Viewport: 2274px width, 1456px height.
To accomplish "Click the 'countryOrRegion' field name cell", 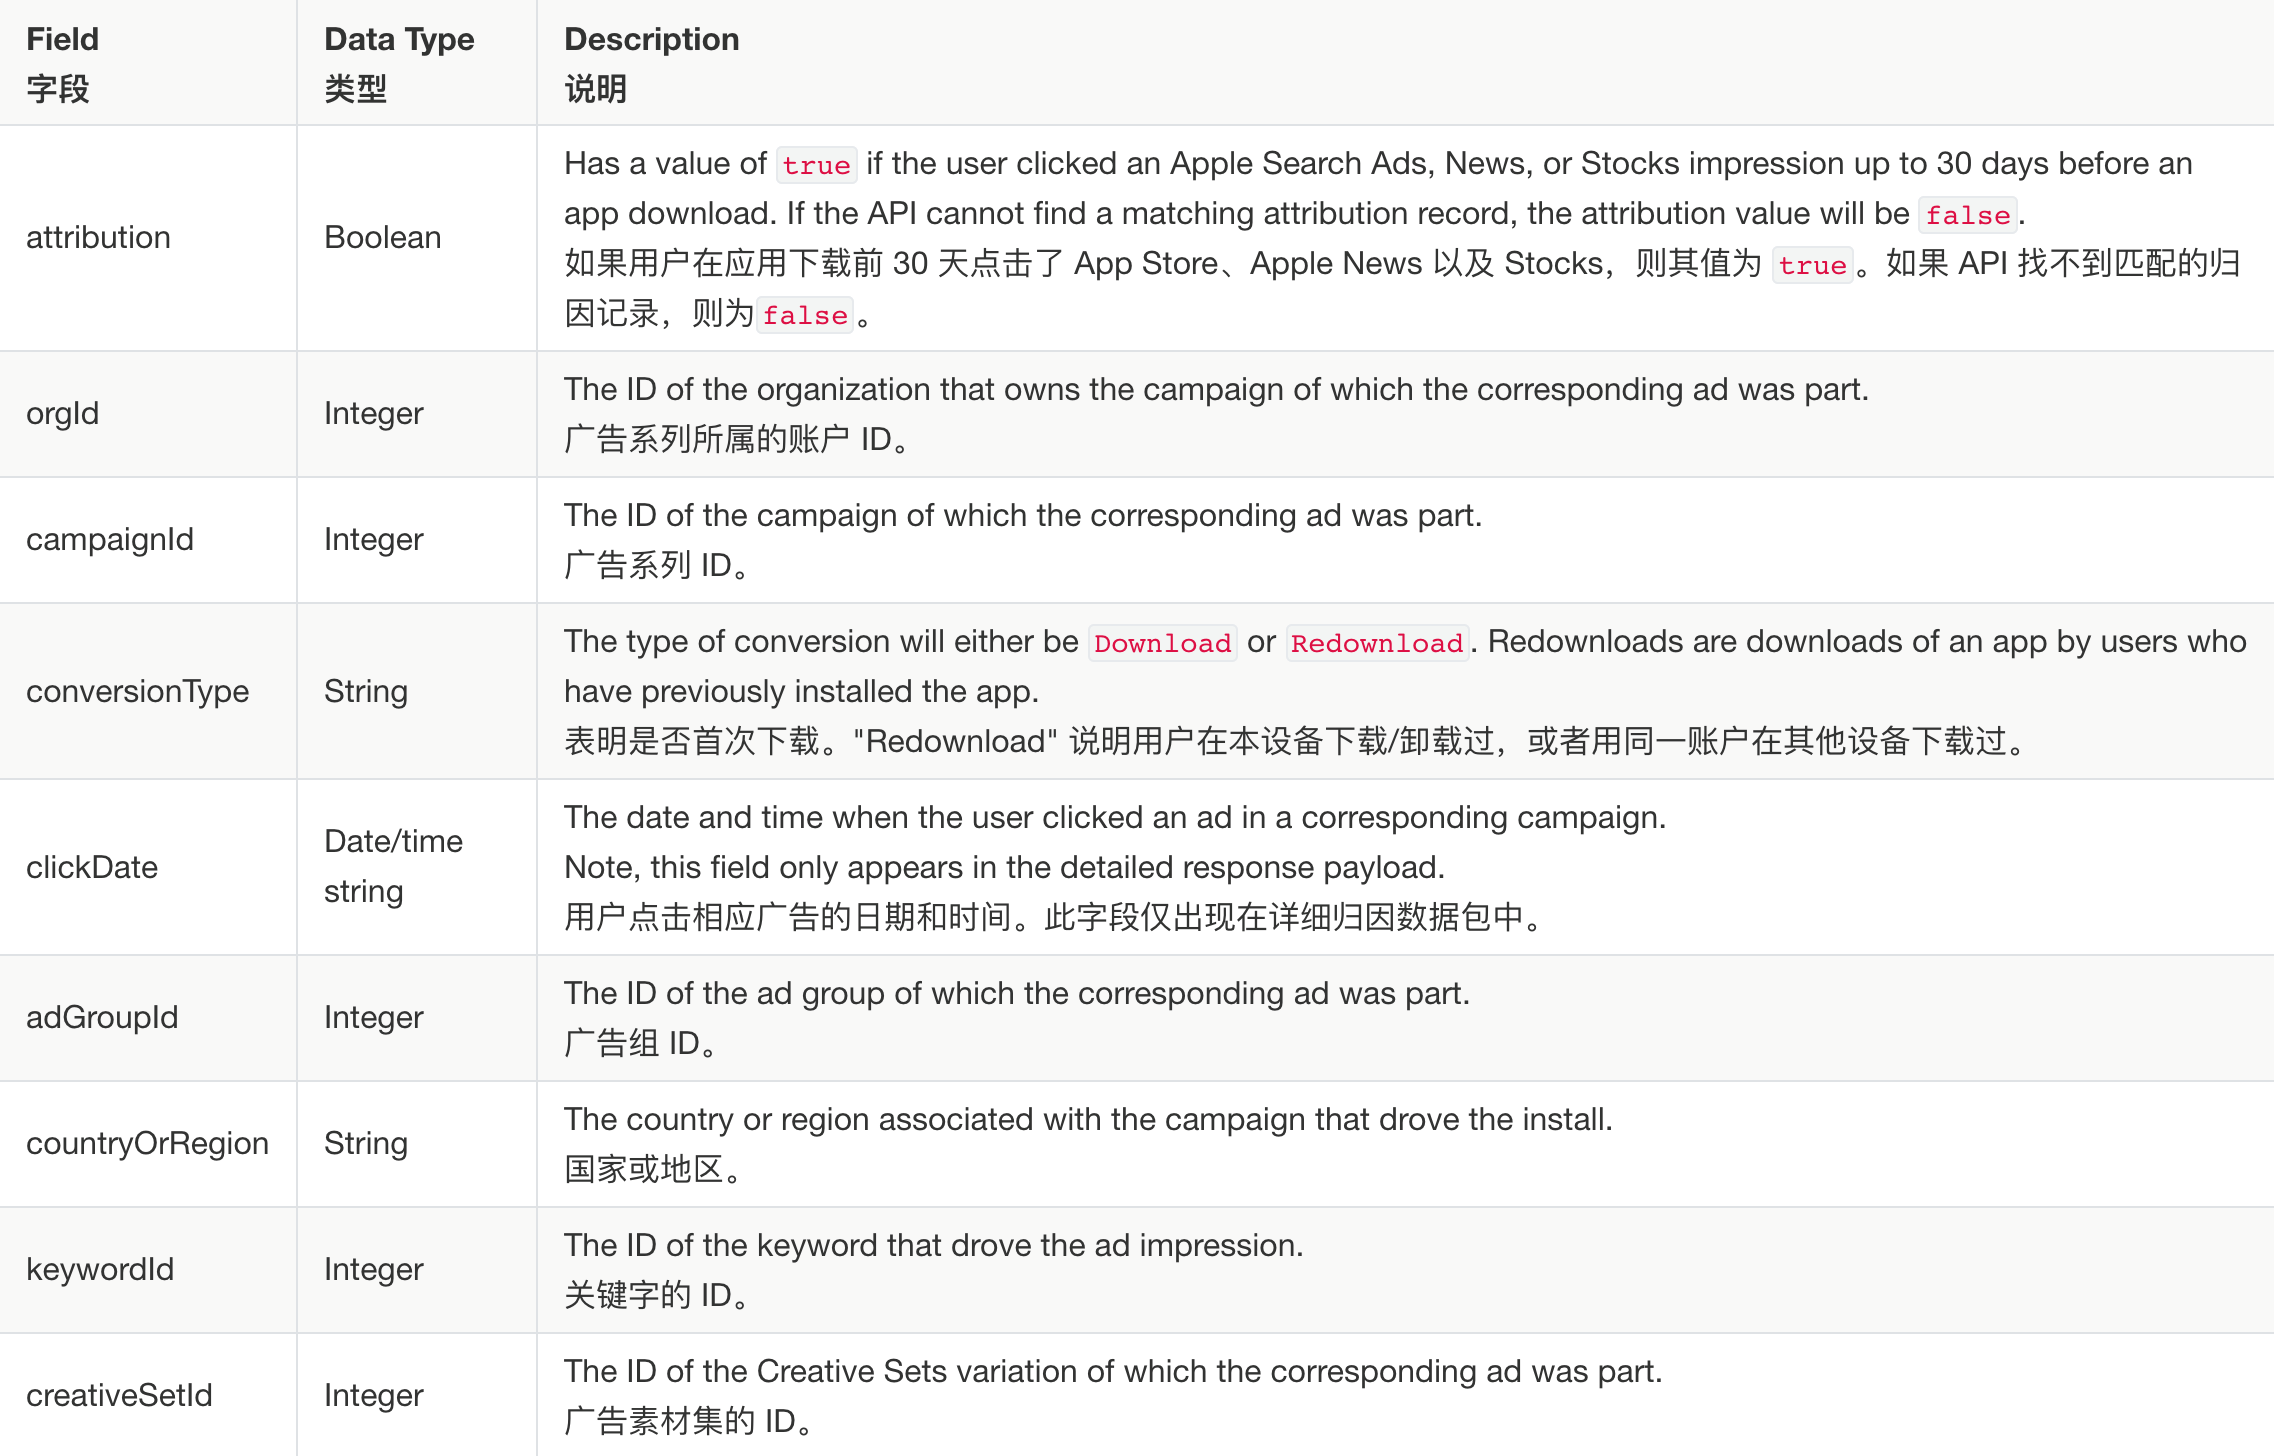I will [x=147, y=1144].
